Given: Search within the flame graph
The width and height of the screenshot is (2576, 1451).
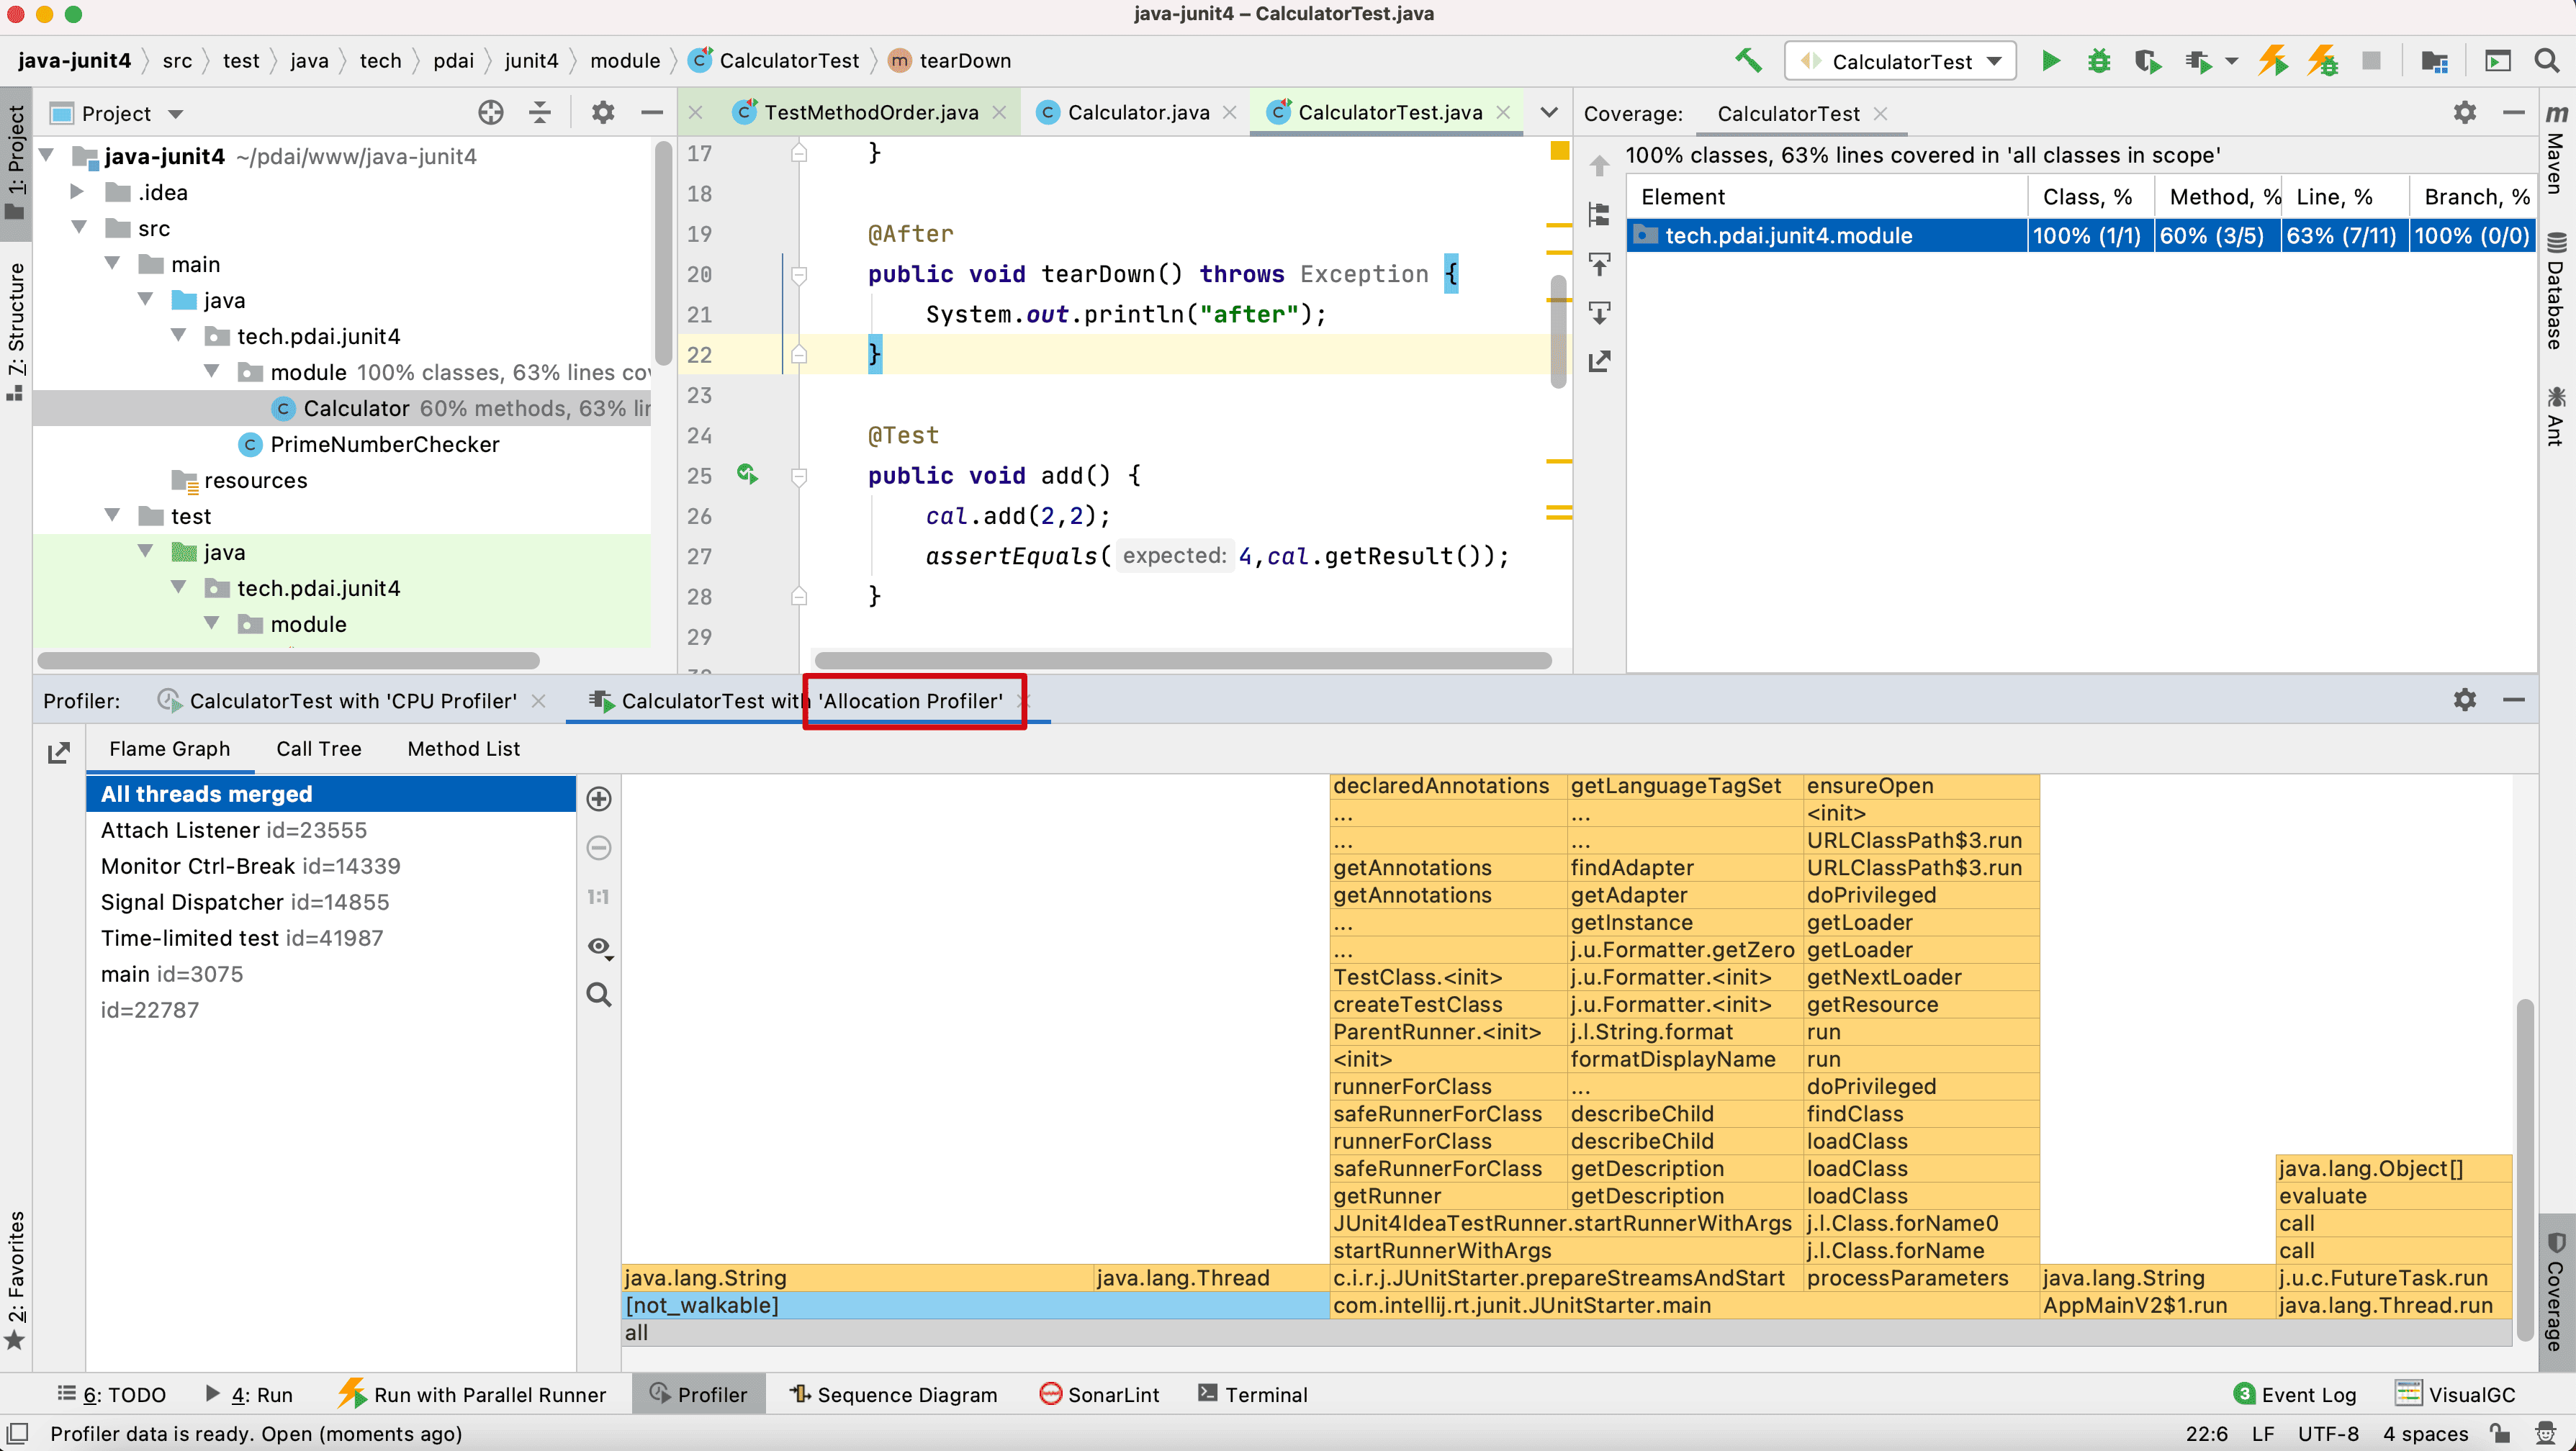Looking at the screenshot, I should (598, 995).
